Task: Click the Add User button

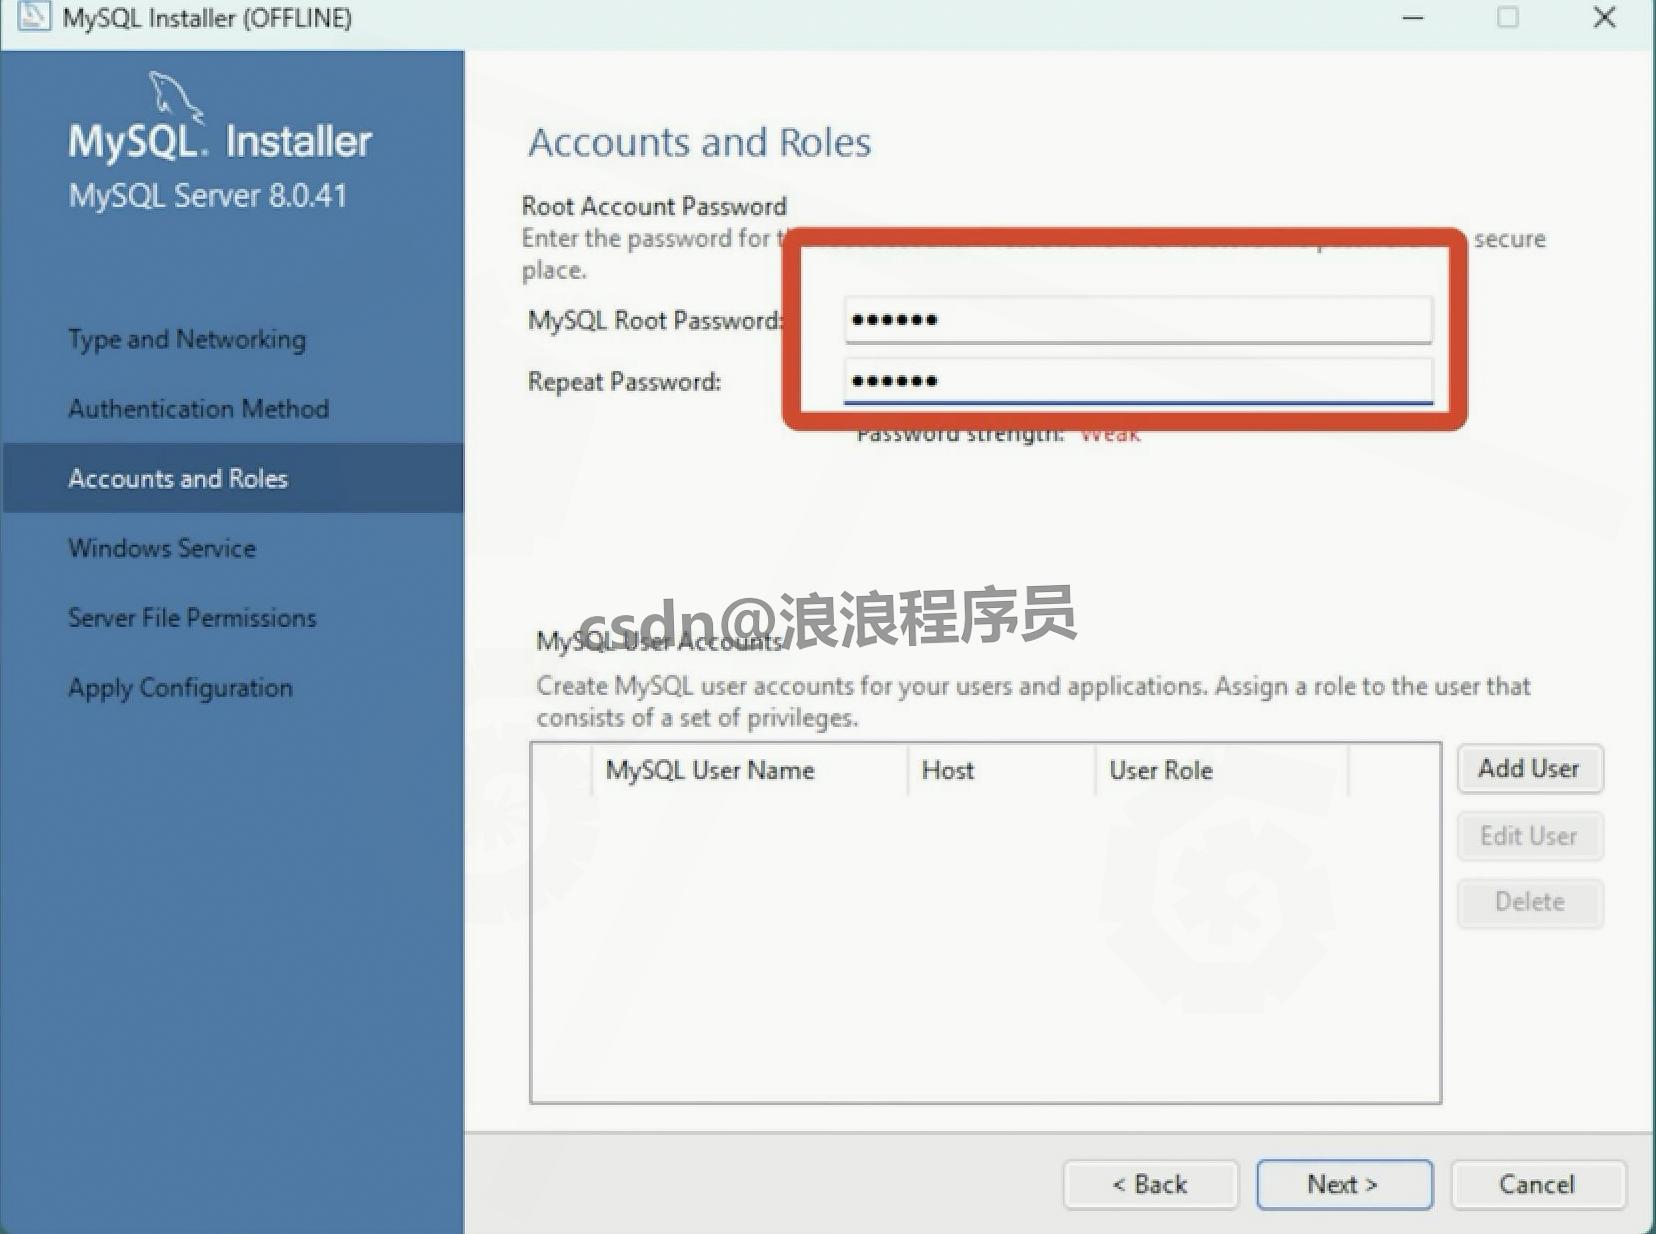Action: click(1529, 768)
